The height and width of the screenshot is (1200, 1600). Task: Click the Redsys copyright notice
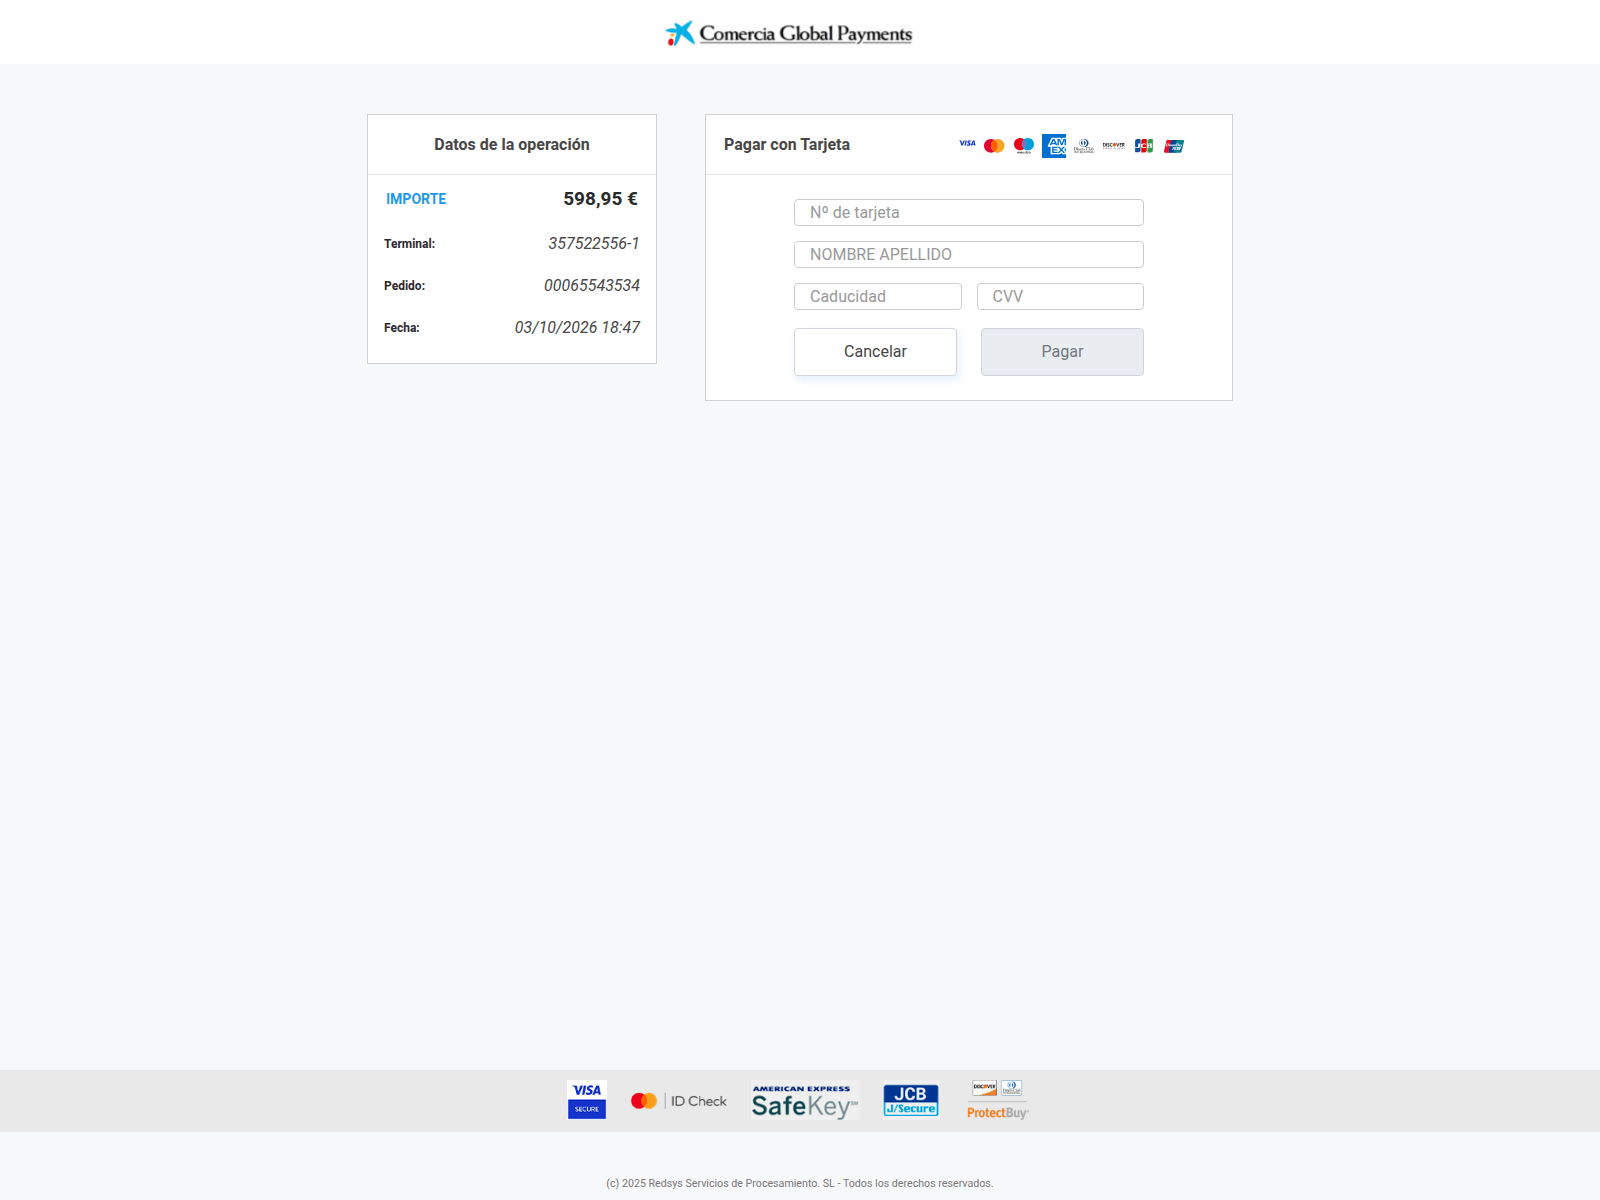(x=800, y=1183)
